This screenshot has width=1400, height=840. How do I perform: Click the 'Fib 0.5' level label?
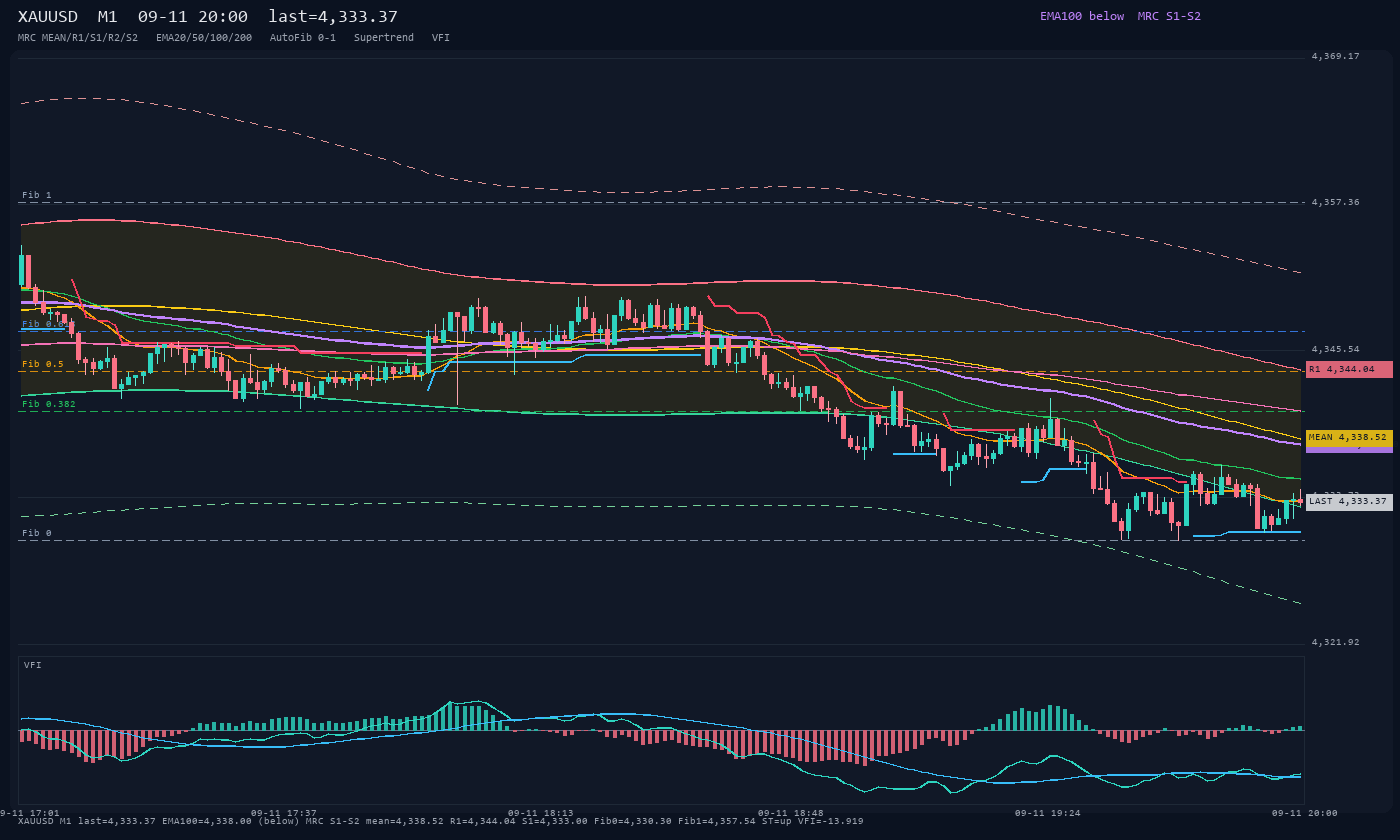pos(43,364)
